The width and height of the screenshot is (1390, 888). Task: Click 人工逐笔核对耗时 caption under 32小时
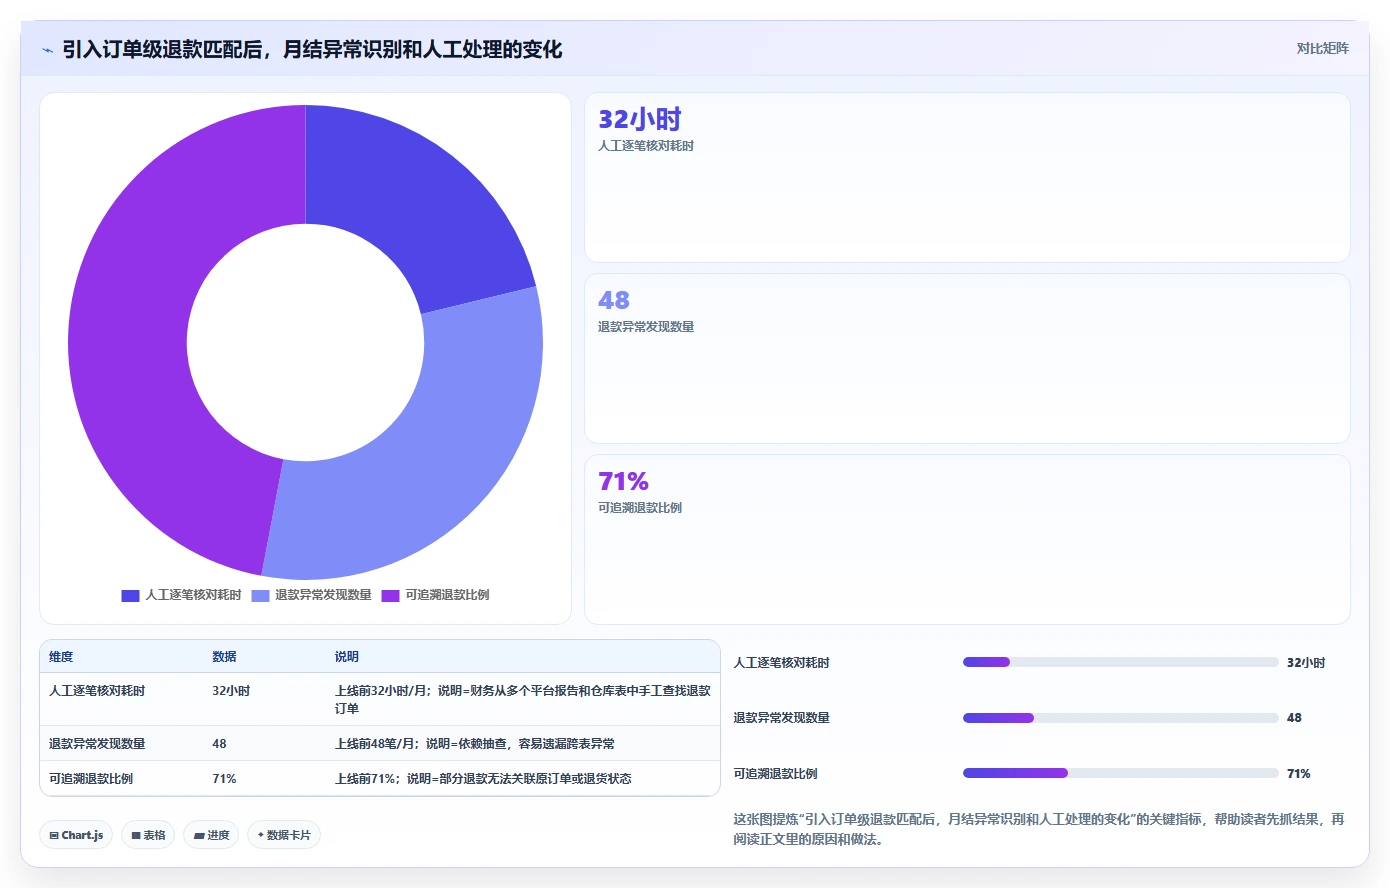point(646,146)
